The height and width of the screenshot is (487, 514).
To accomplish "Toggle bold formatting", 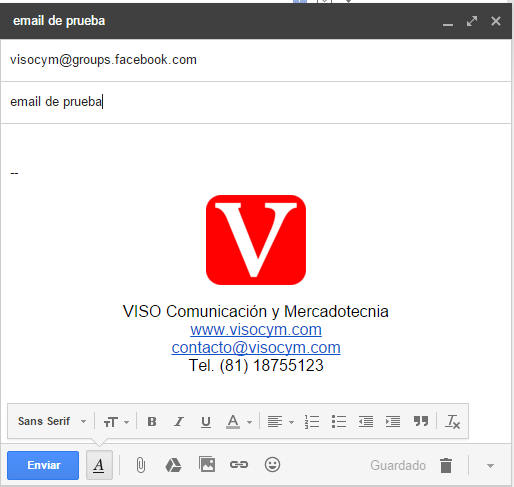I will pyautogui.click(x=152, y=422).
